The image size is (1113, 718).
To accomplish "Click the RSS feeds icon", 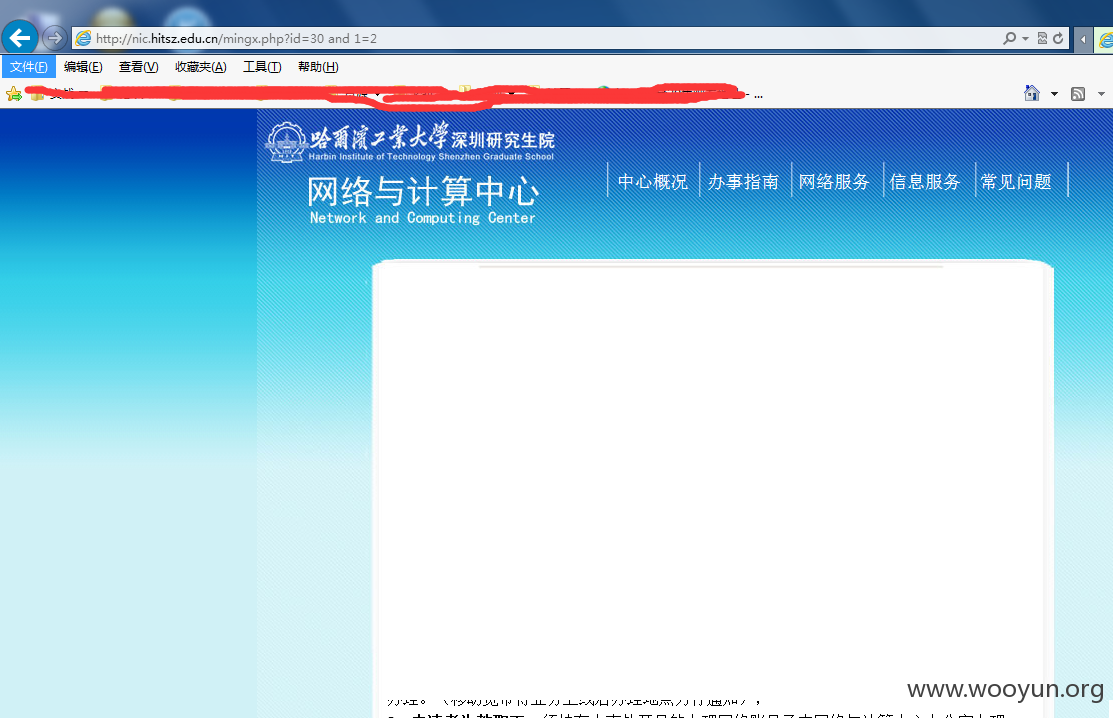I will [1078, 94].
